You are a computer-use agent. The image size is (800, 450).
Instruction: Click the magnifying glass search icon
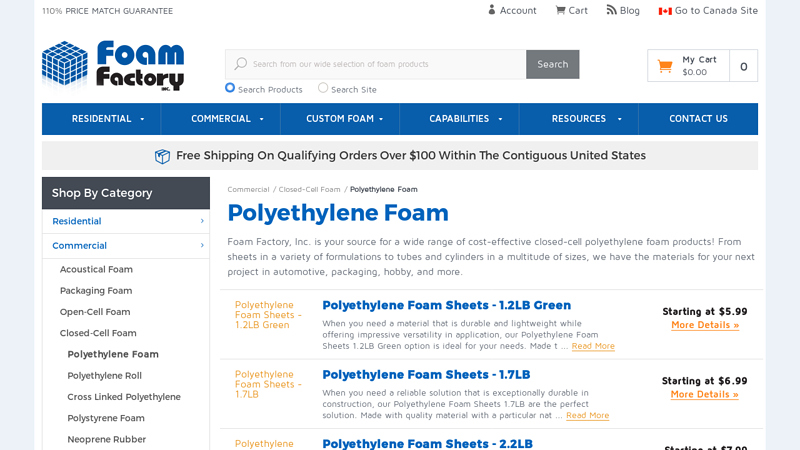[x=240, y=64]
